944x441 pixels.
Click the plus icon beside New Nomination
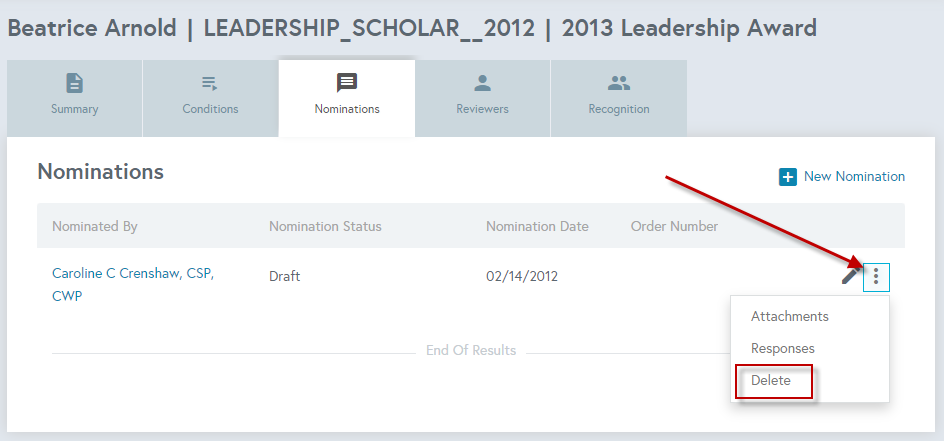(x=788, y=177)
